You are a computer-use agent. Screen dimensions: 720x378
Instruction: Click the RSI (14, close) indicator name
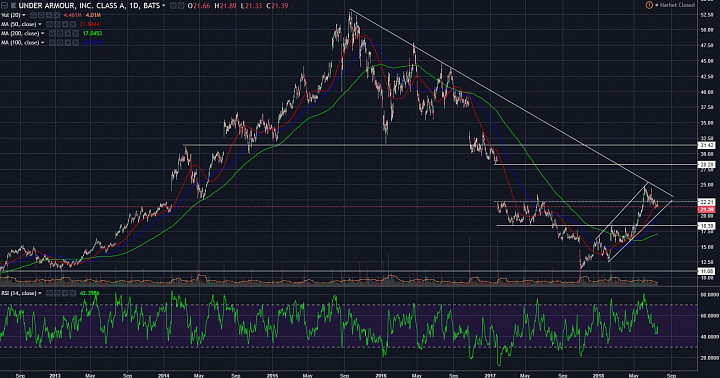[x=18, y=293]
